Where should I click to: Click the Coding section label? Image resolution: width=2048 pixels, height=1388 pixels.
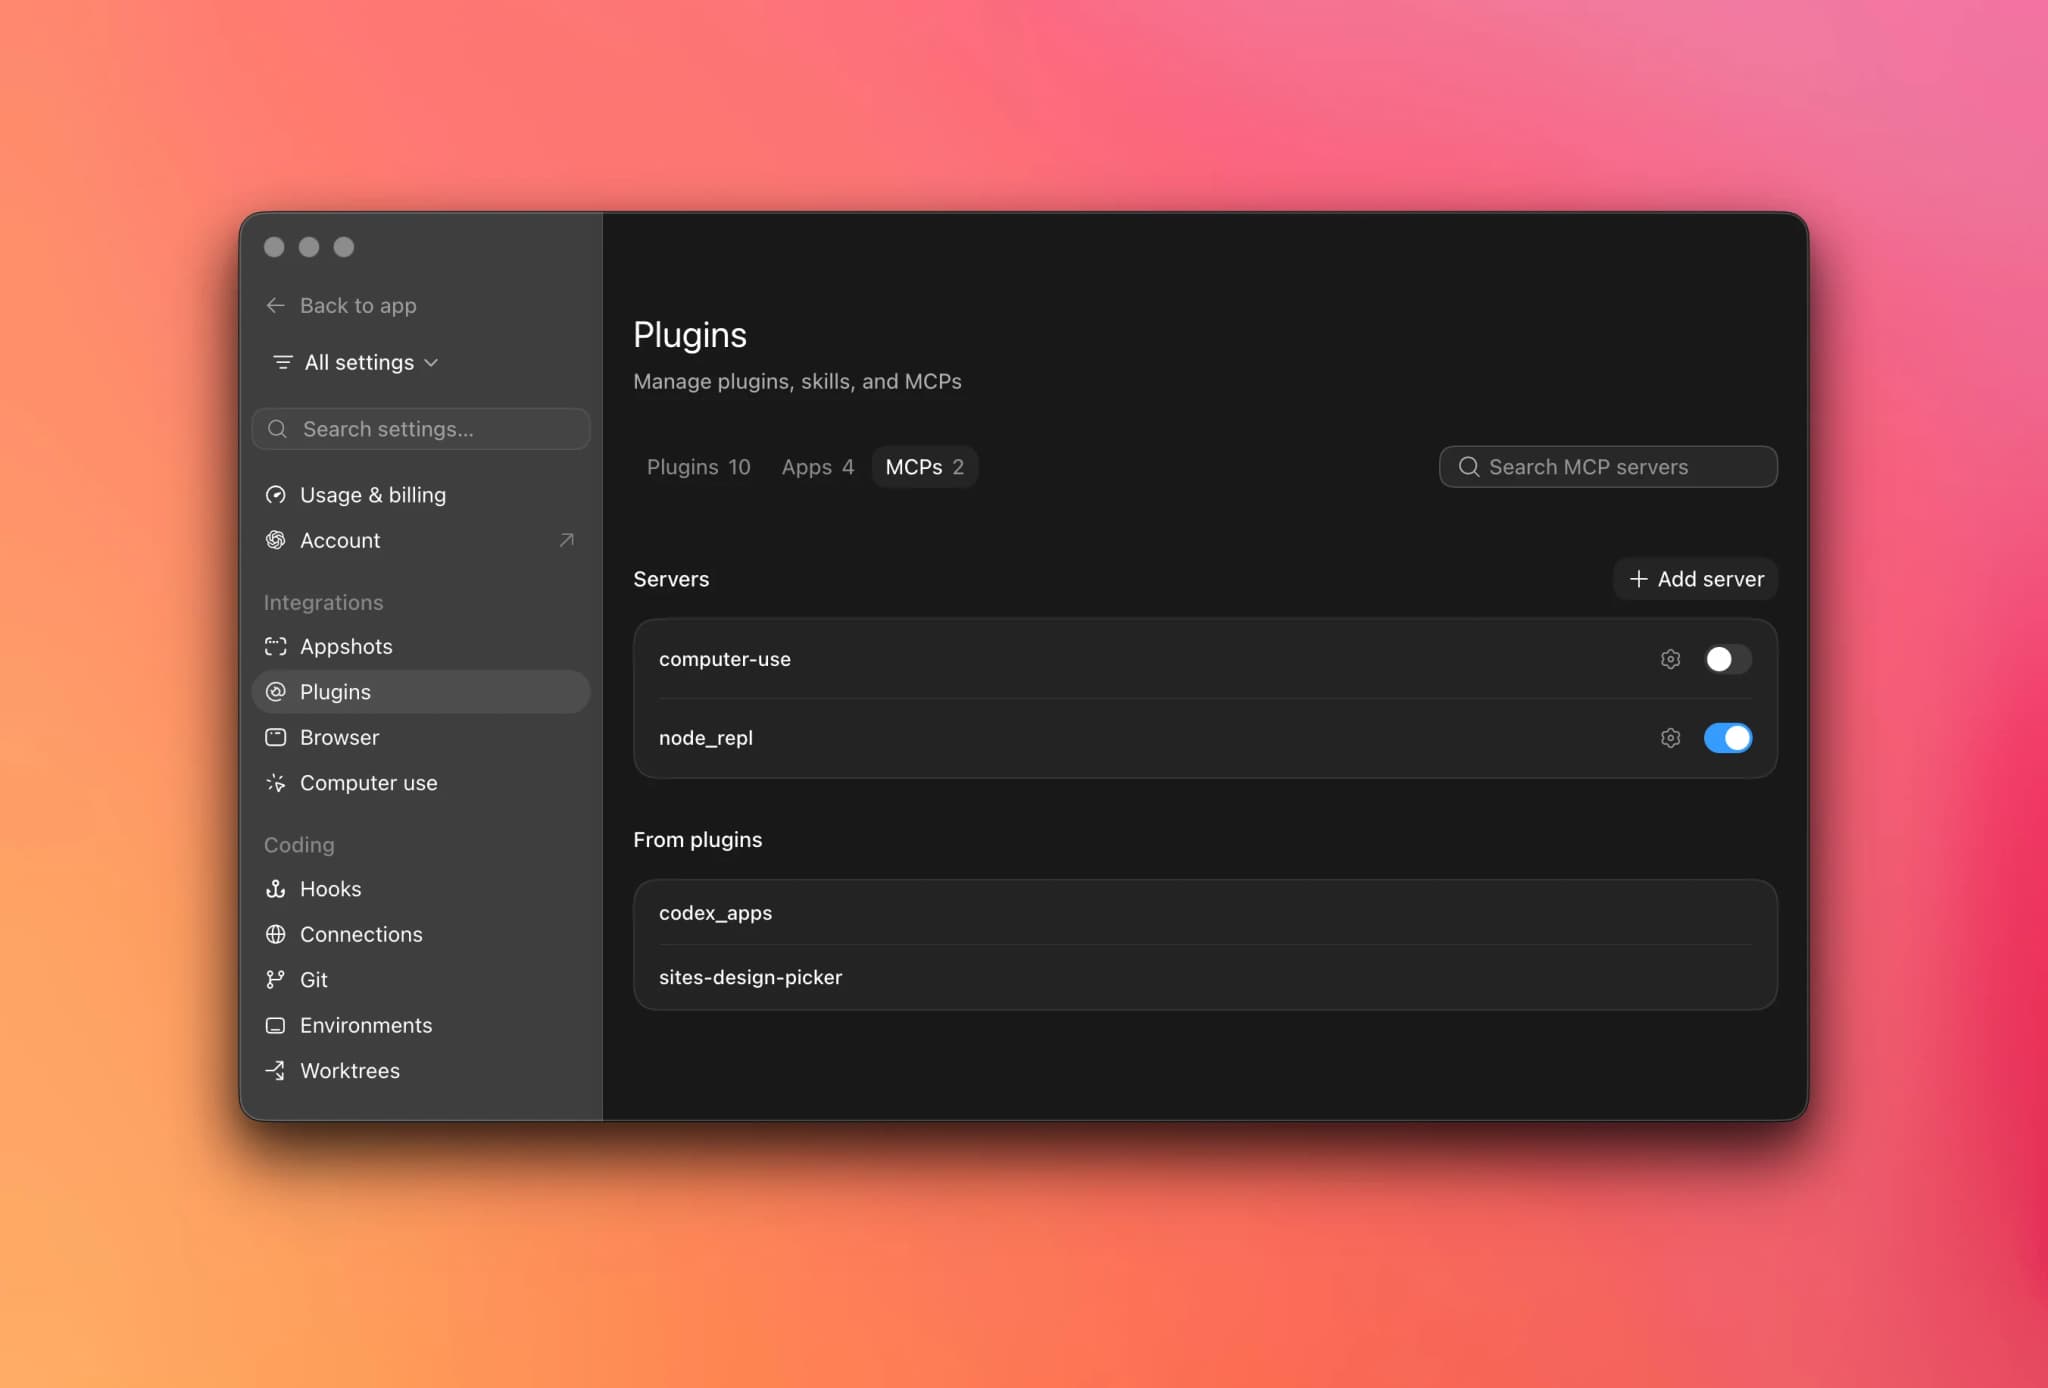[299, 845]
